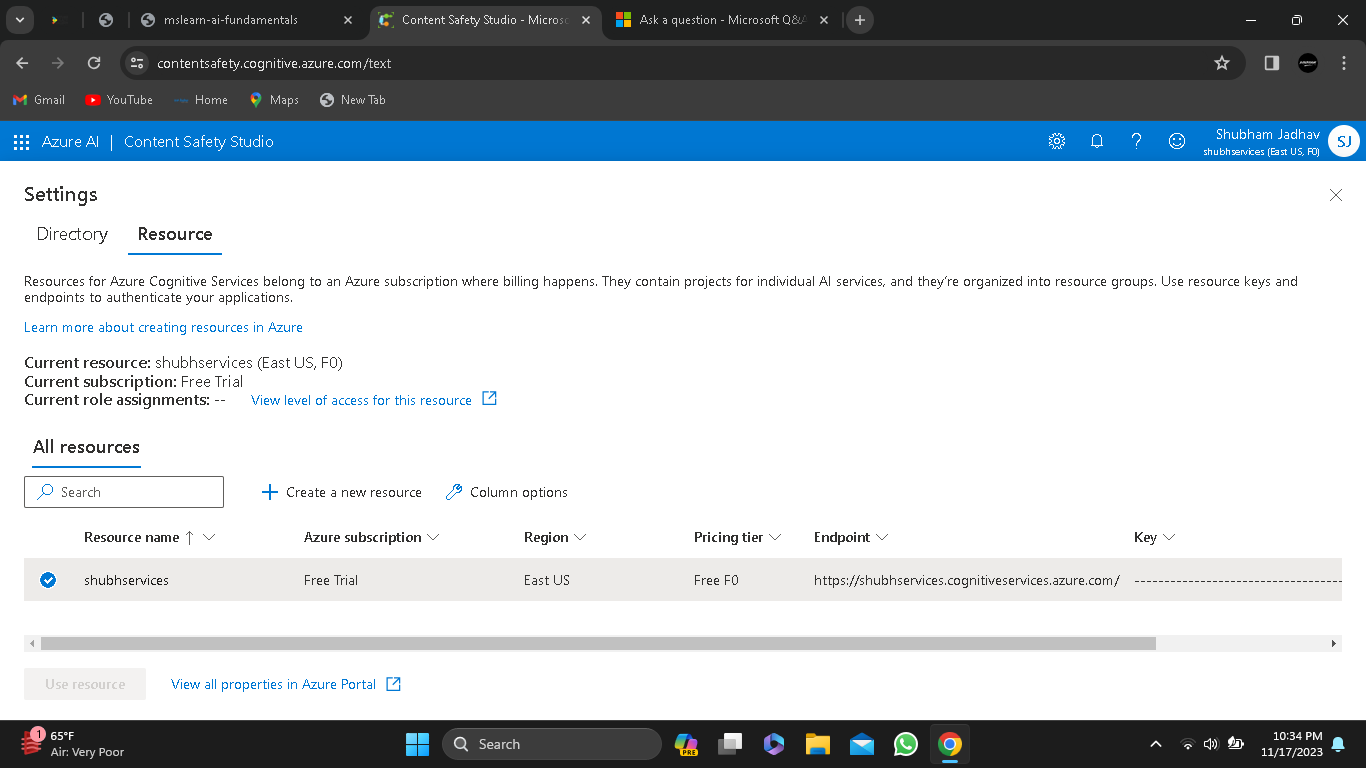The width and height of the screenshot is (1366, 768).
Task: View site information icon in address bar
Action: click(137, 63)
